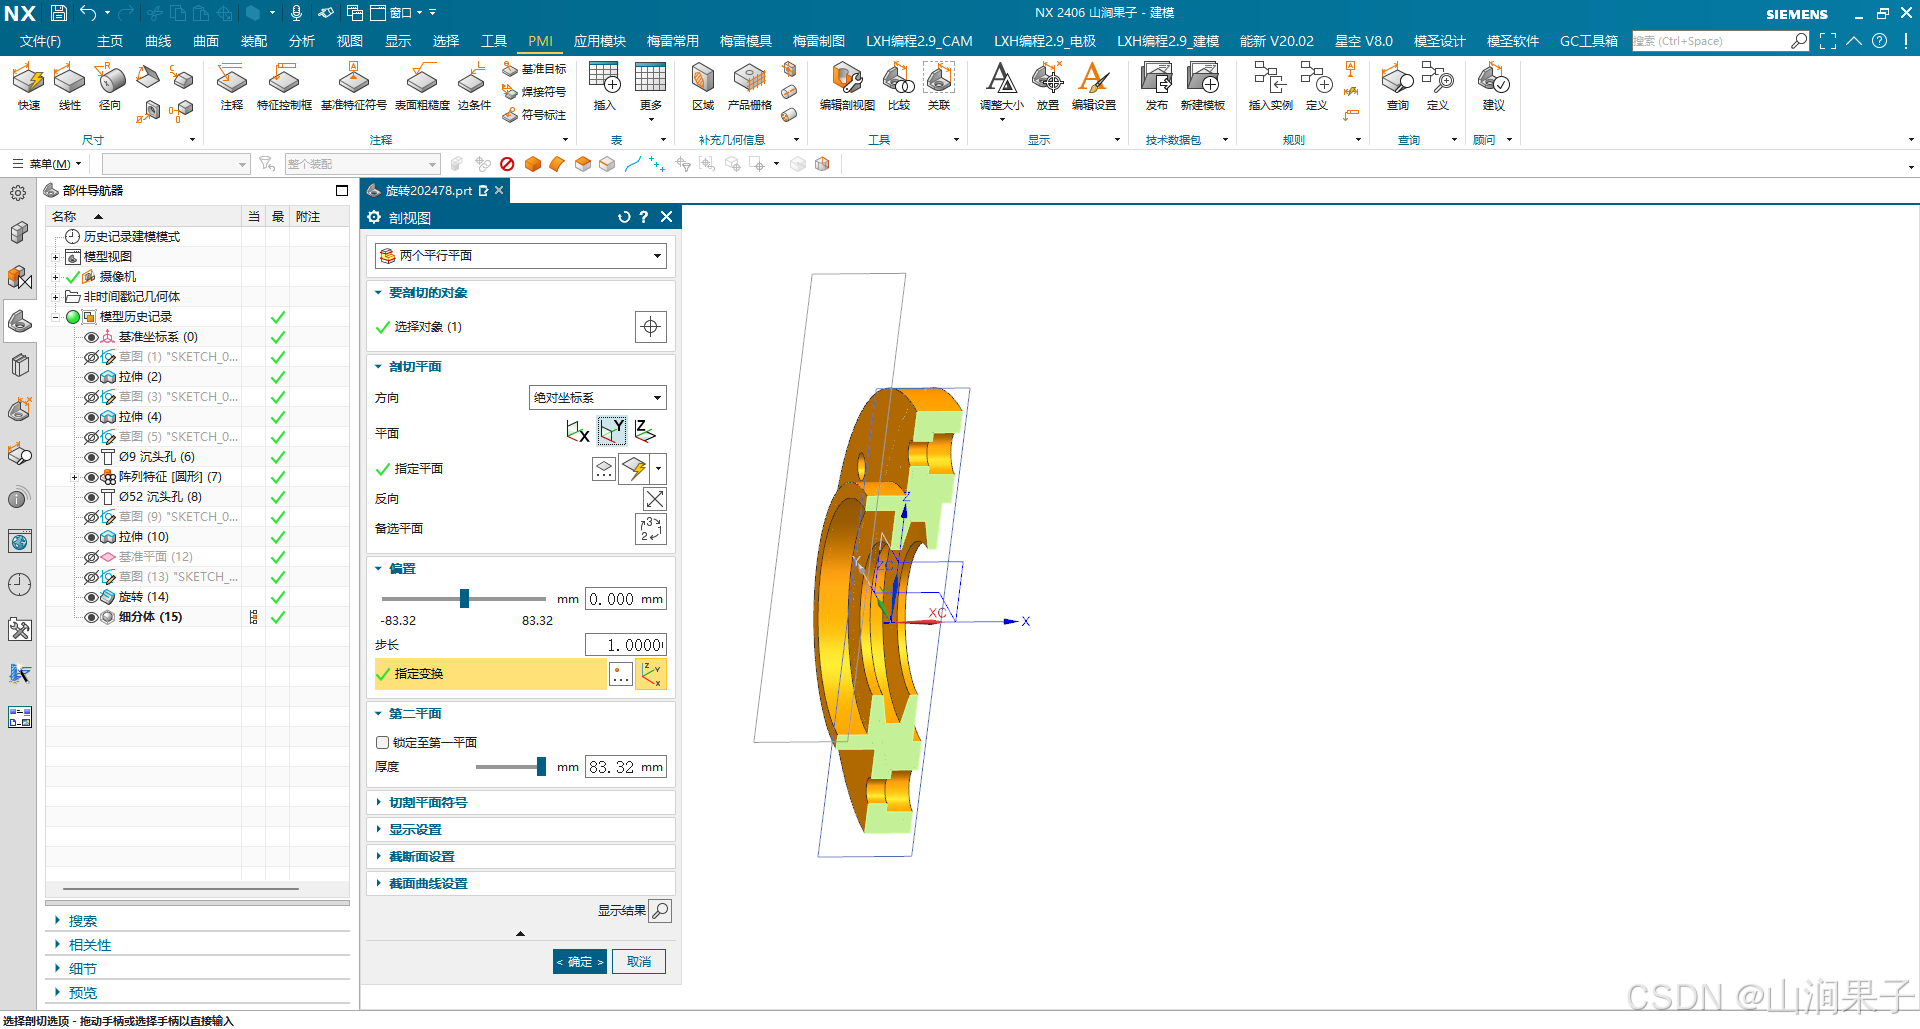This screenshot has width=1920, height=1029.
Task: Open the 应用模块 ribbon tab
Action: pos(600,41)
